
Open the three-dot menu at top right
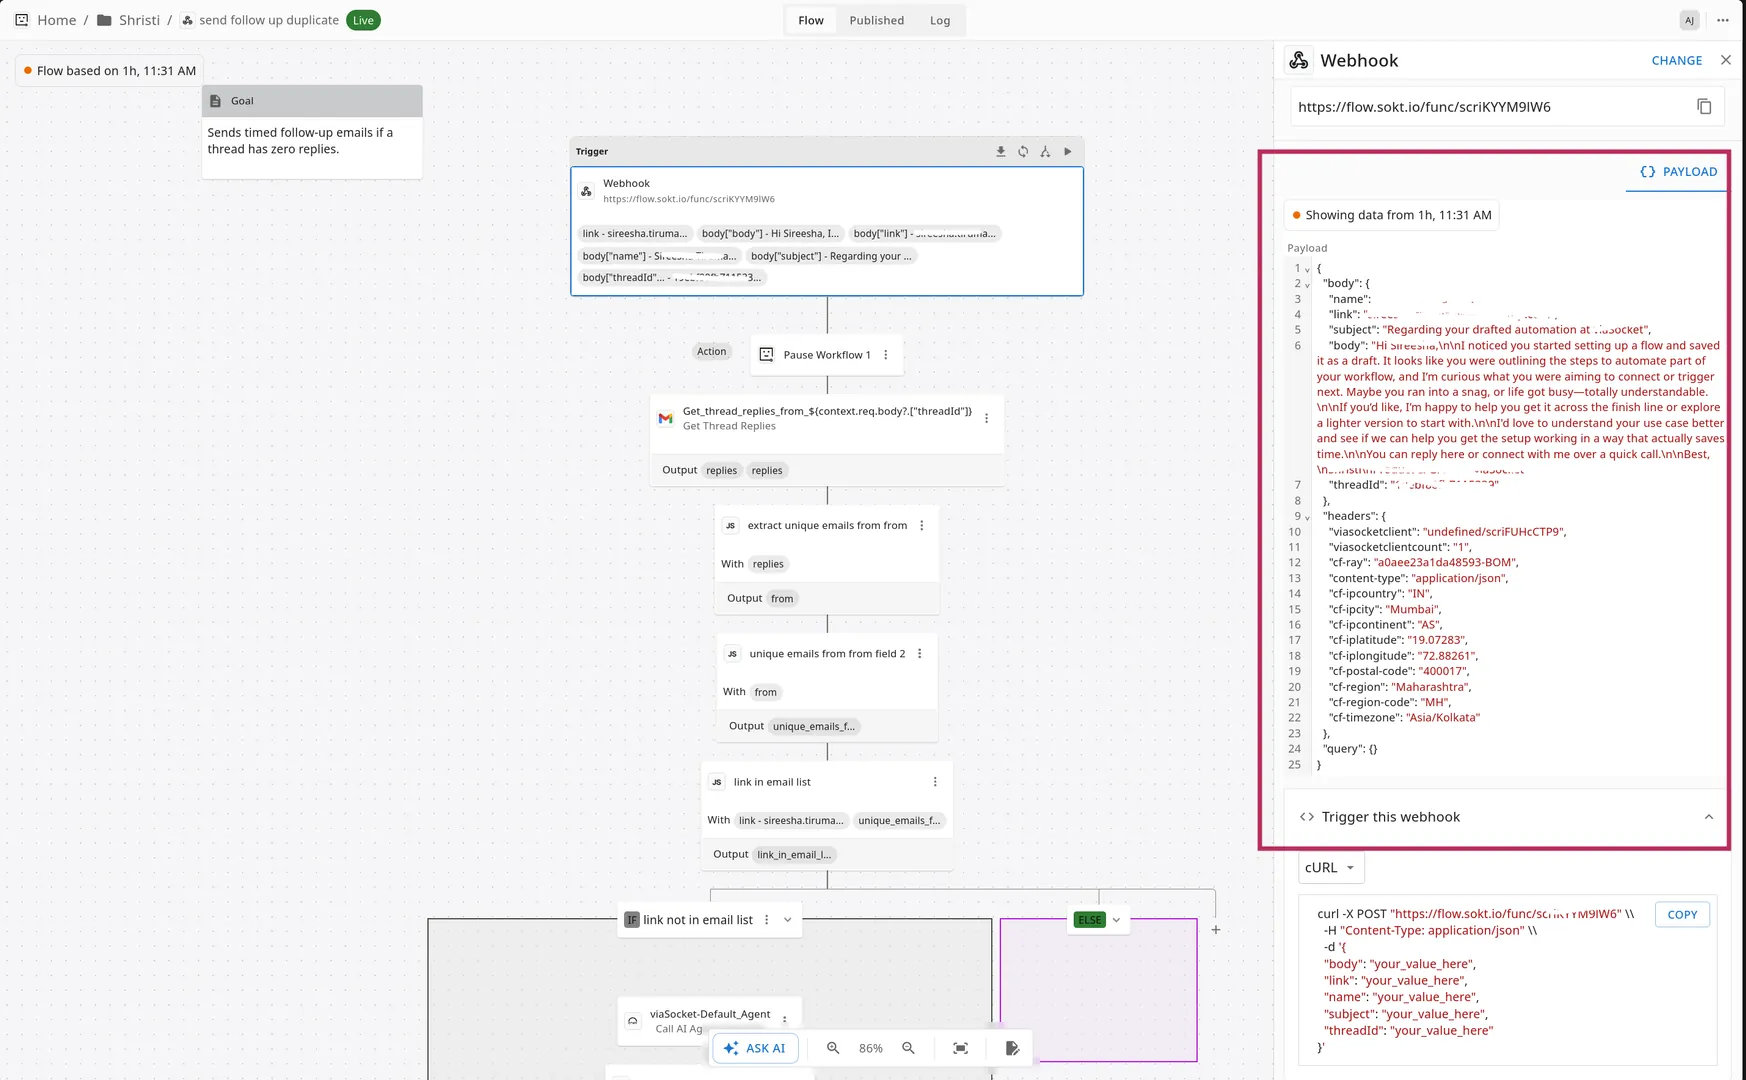(1722, 20)
